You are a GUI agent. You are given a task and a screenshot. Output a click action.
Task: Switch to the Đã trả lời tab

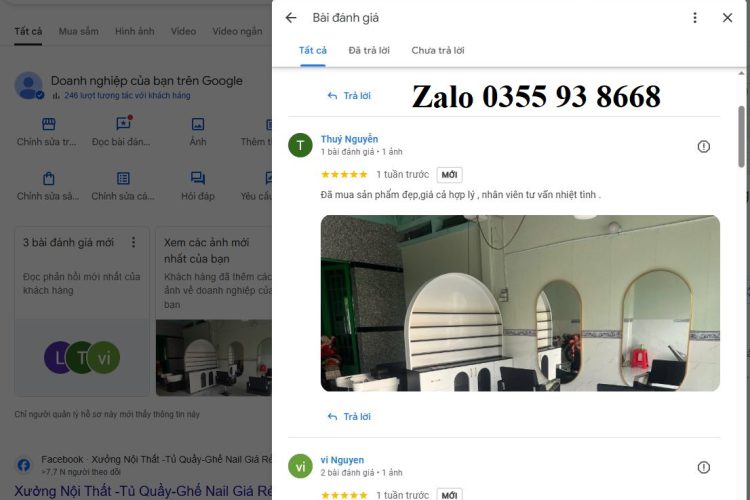tap(369, 50)
